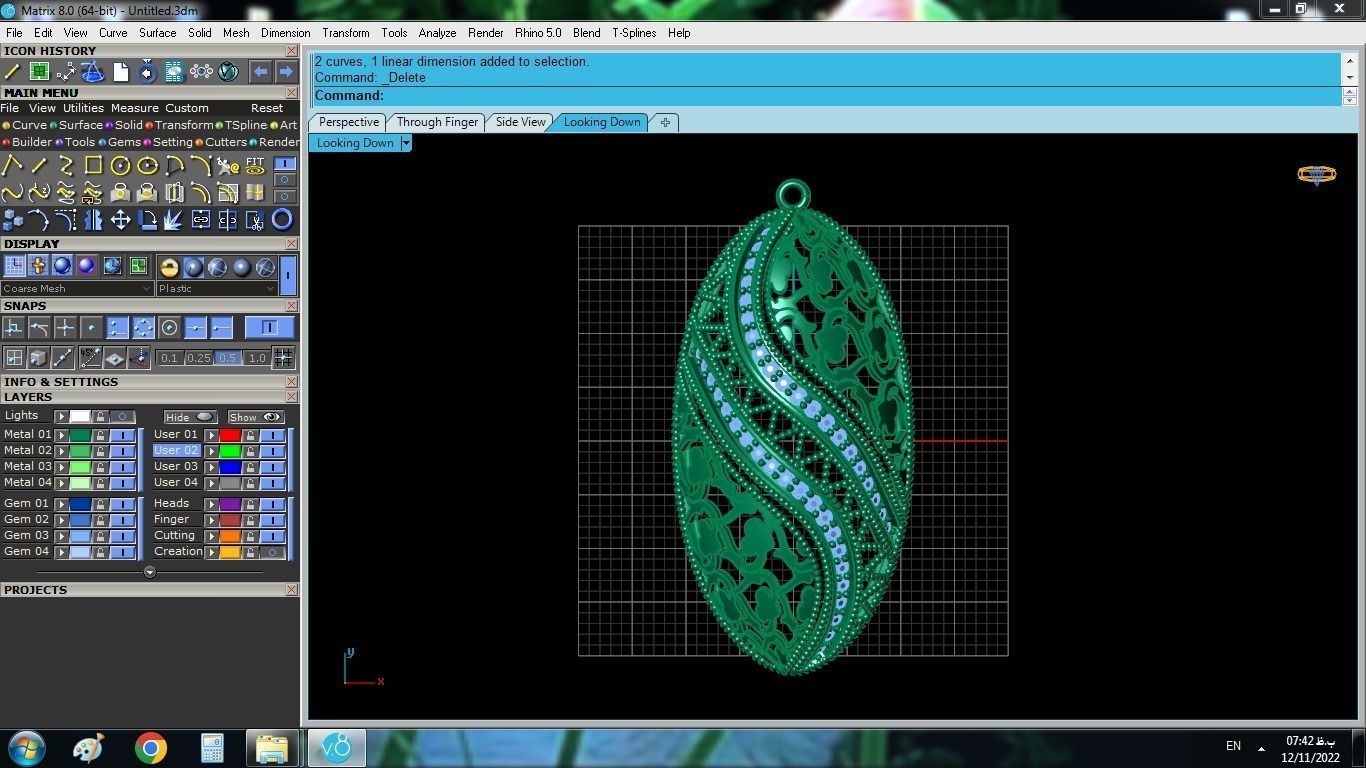The height and width of the screenshot is (768, 1366).
Task: Set snap spacing to 0.25
Action: [x=198, y=358]
